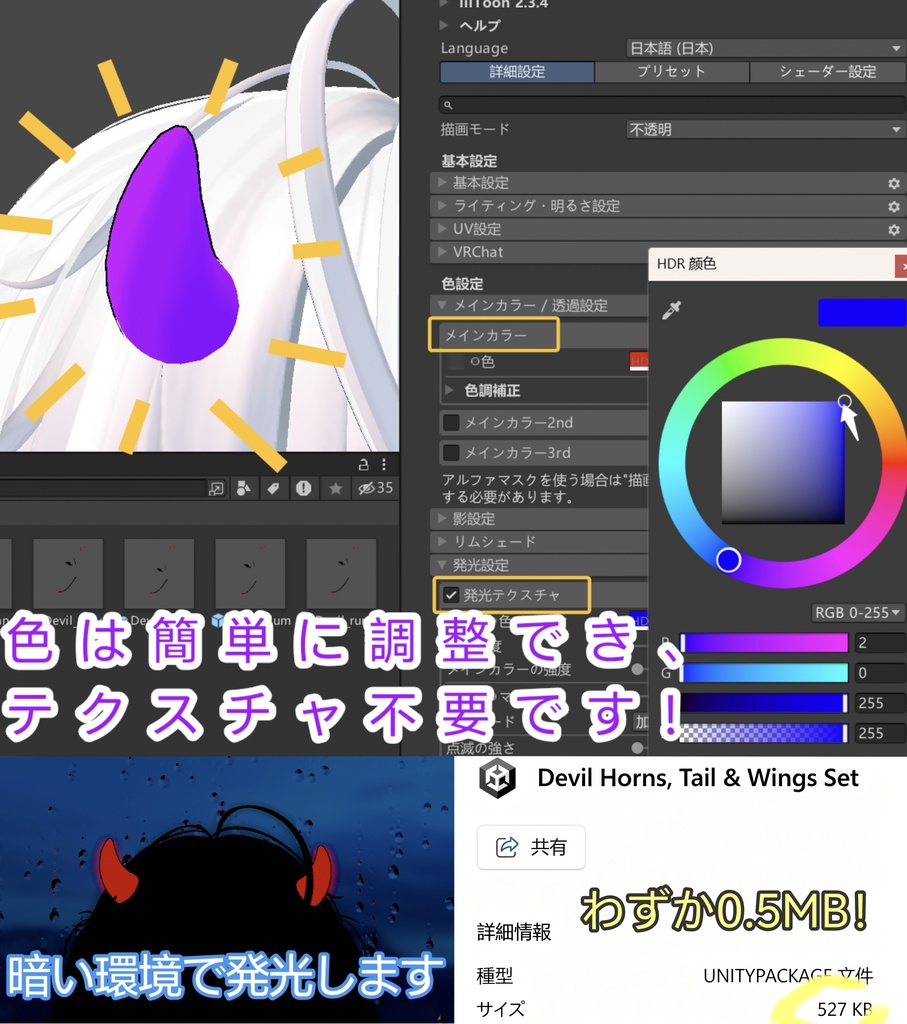Close the HDR 颜色 picker window

tap(901, 266)
